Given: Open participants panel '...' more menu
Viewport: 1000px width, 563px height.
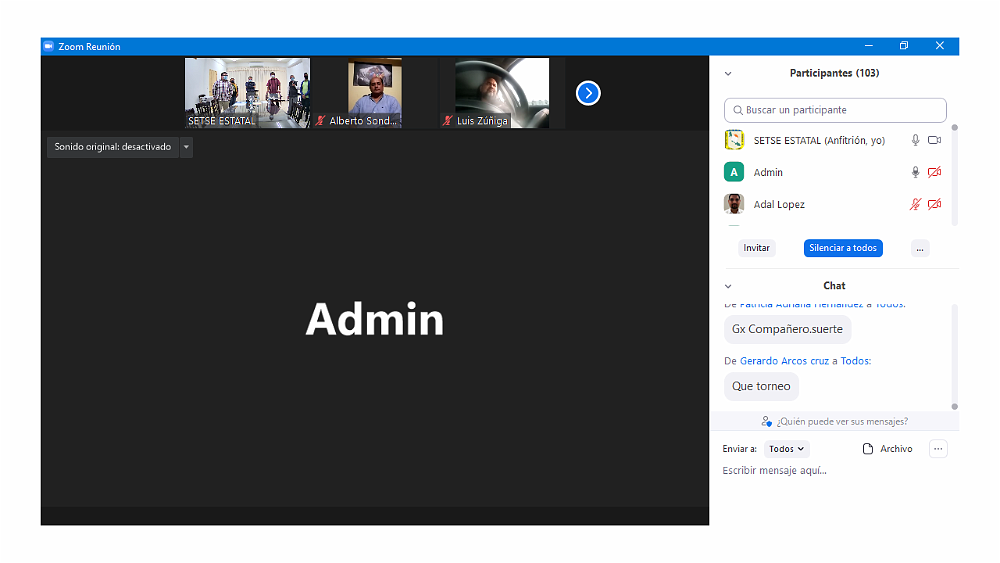Looking at the screenshot, I should click(x=920, y=248).
